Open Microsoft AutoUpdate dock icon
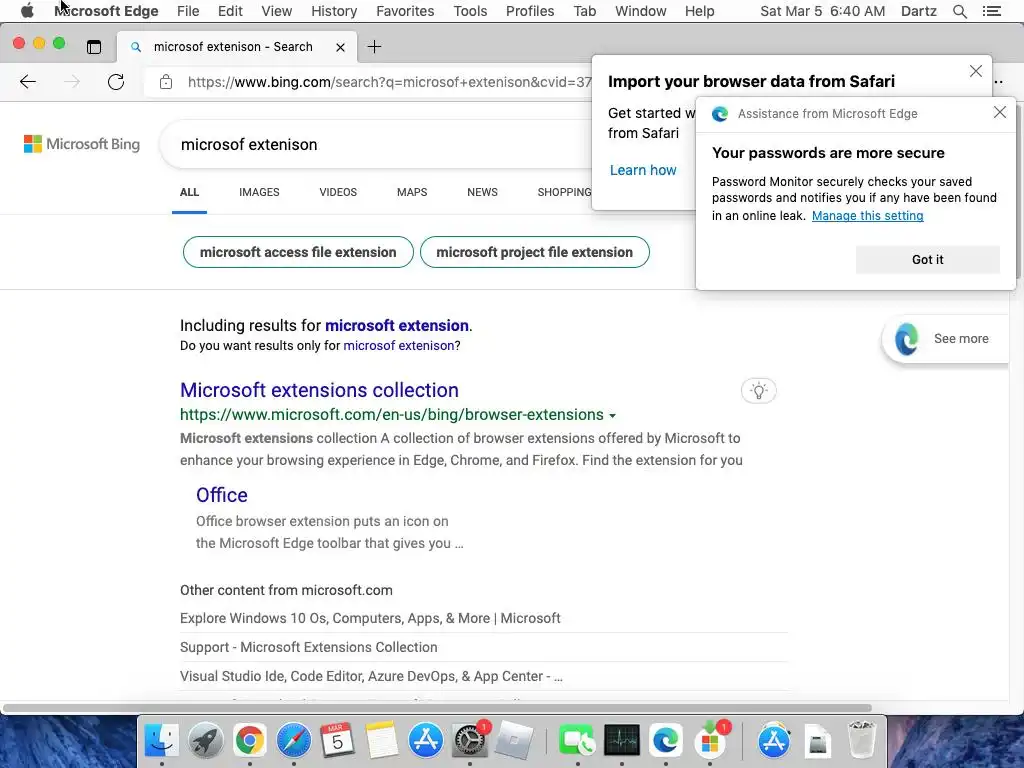1024x768 pixels. pos(710,741)
